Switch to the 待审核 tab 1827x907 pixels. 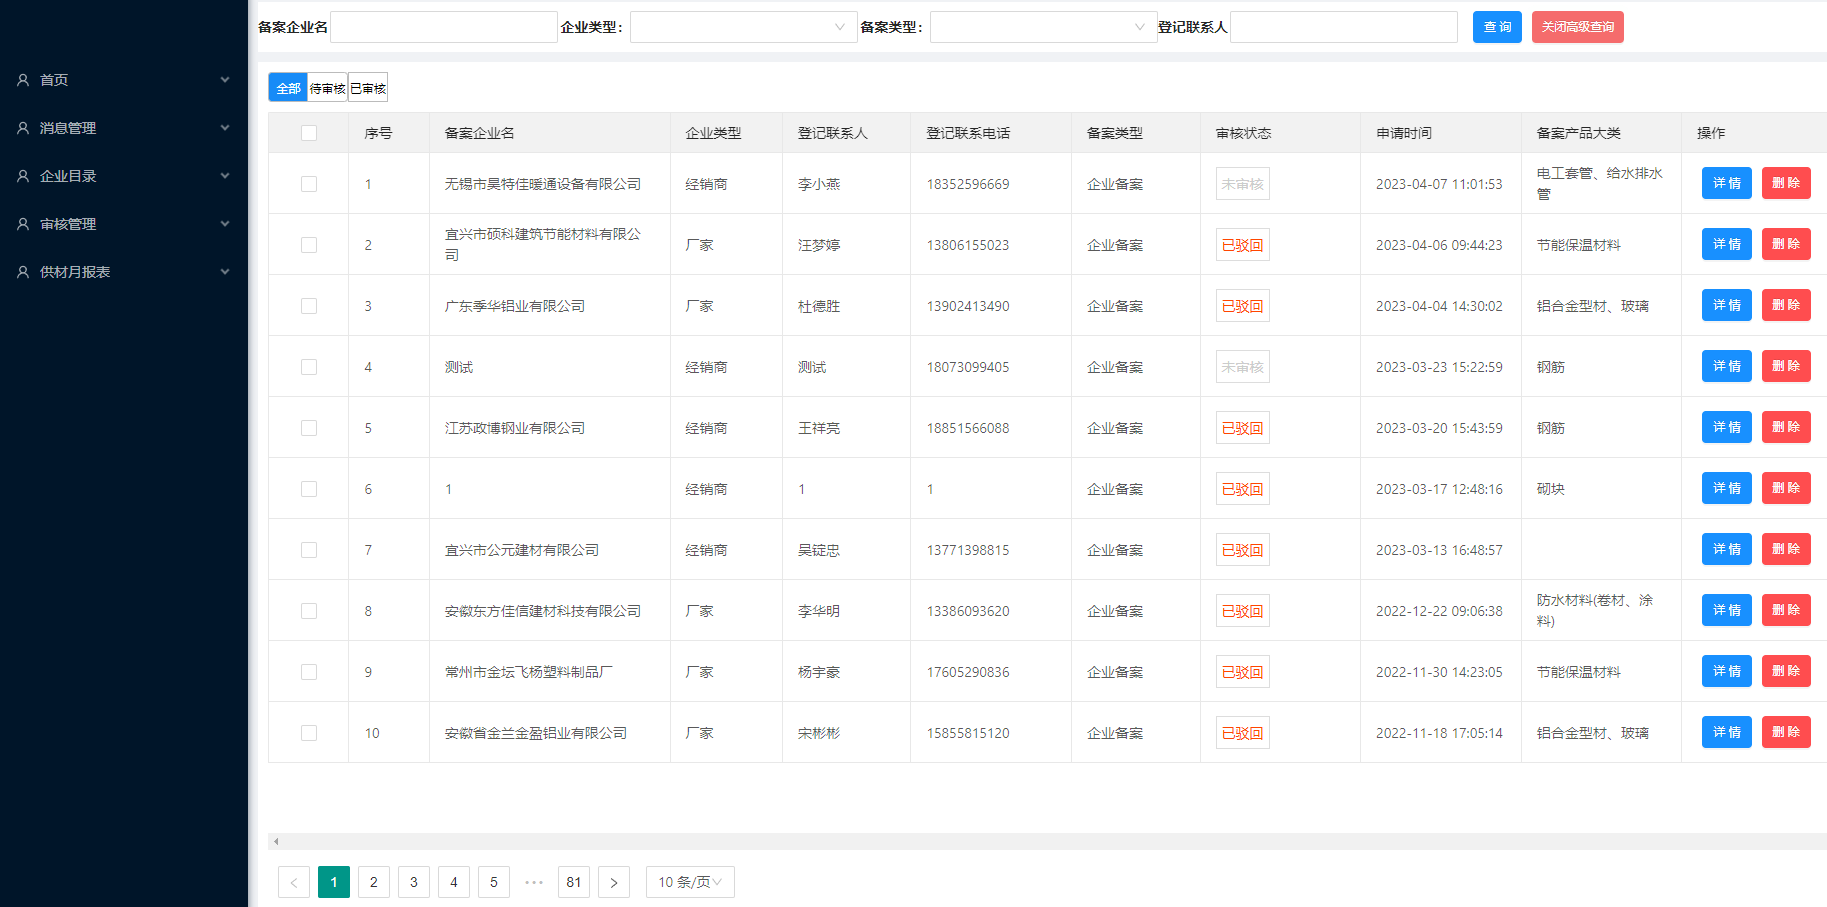[327, 88]
